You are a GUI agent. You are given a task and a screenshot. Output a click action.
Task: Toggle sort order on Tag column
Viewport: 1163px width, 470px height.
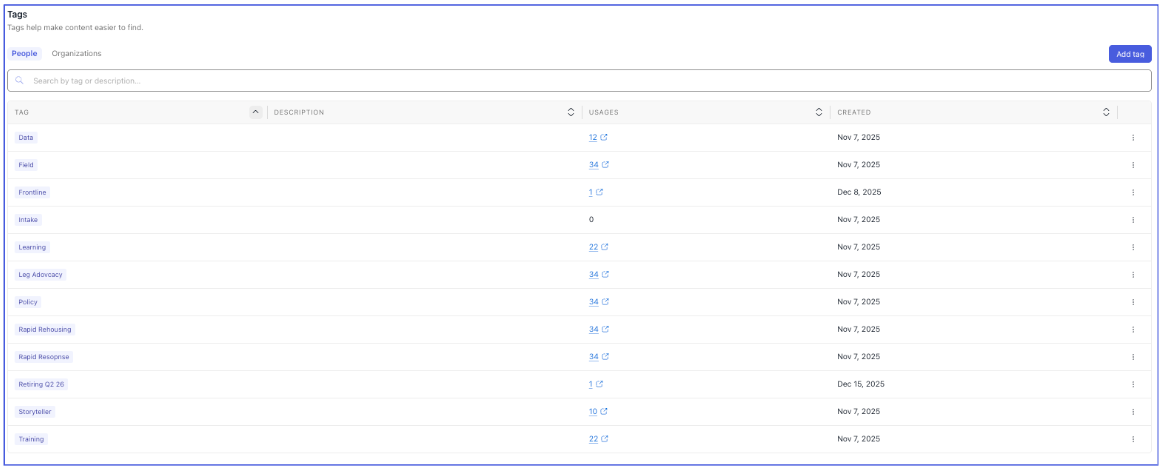pos(255,112)
